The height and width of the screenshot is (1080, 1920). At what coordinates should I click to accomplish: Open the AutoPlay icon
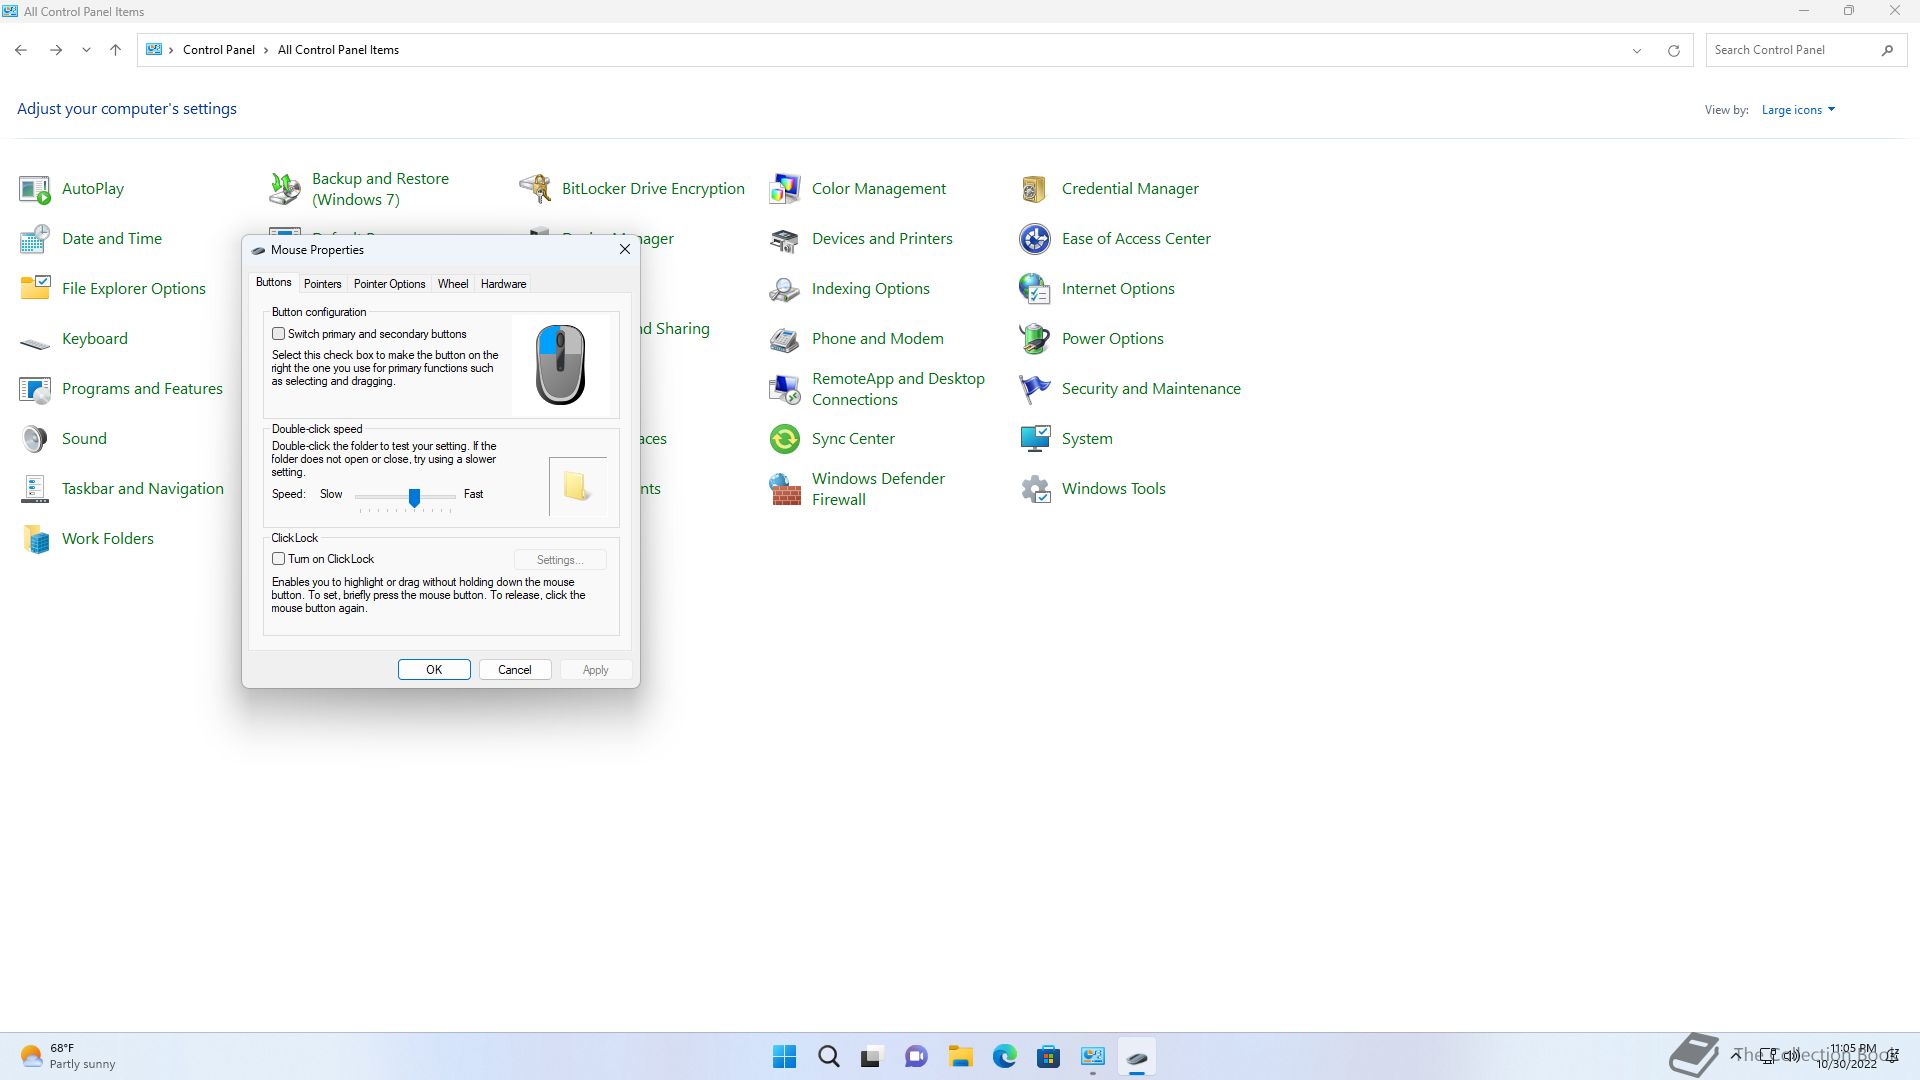(x=35, y=189)
